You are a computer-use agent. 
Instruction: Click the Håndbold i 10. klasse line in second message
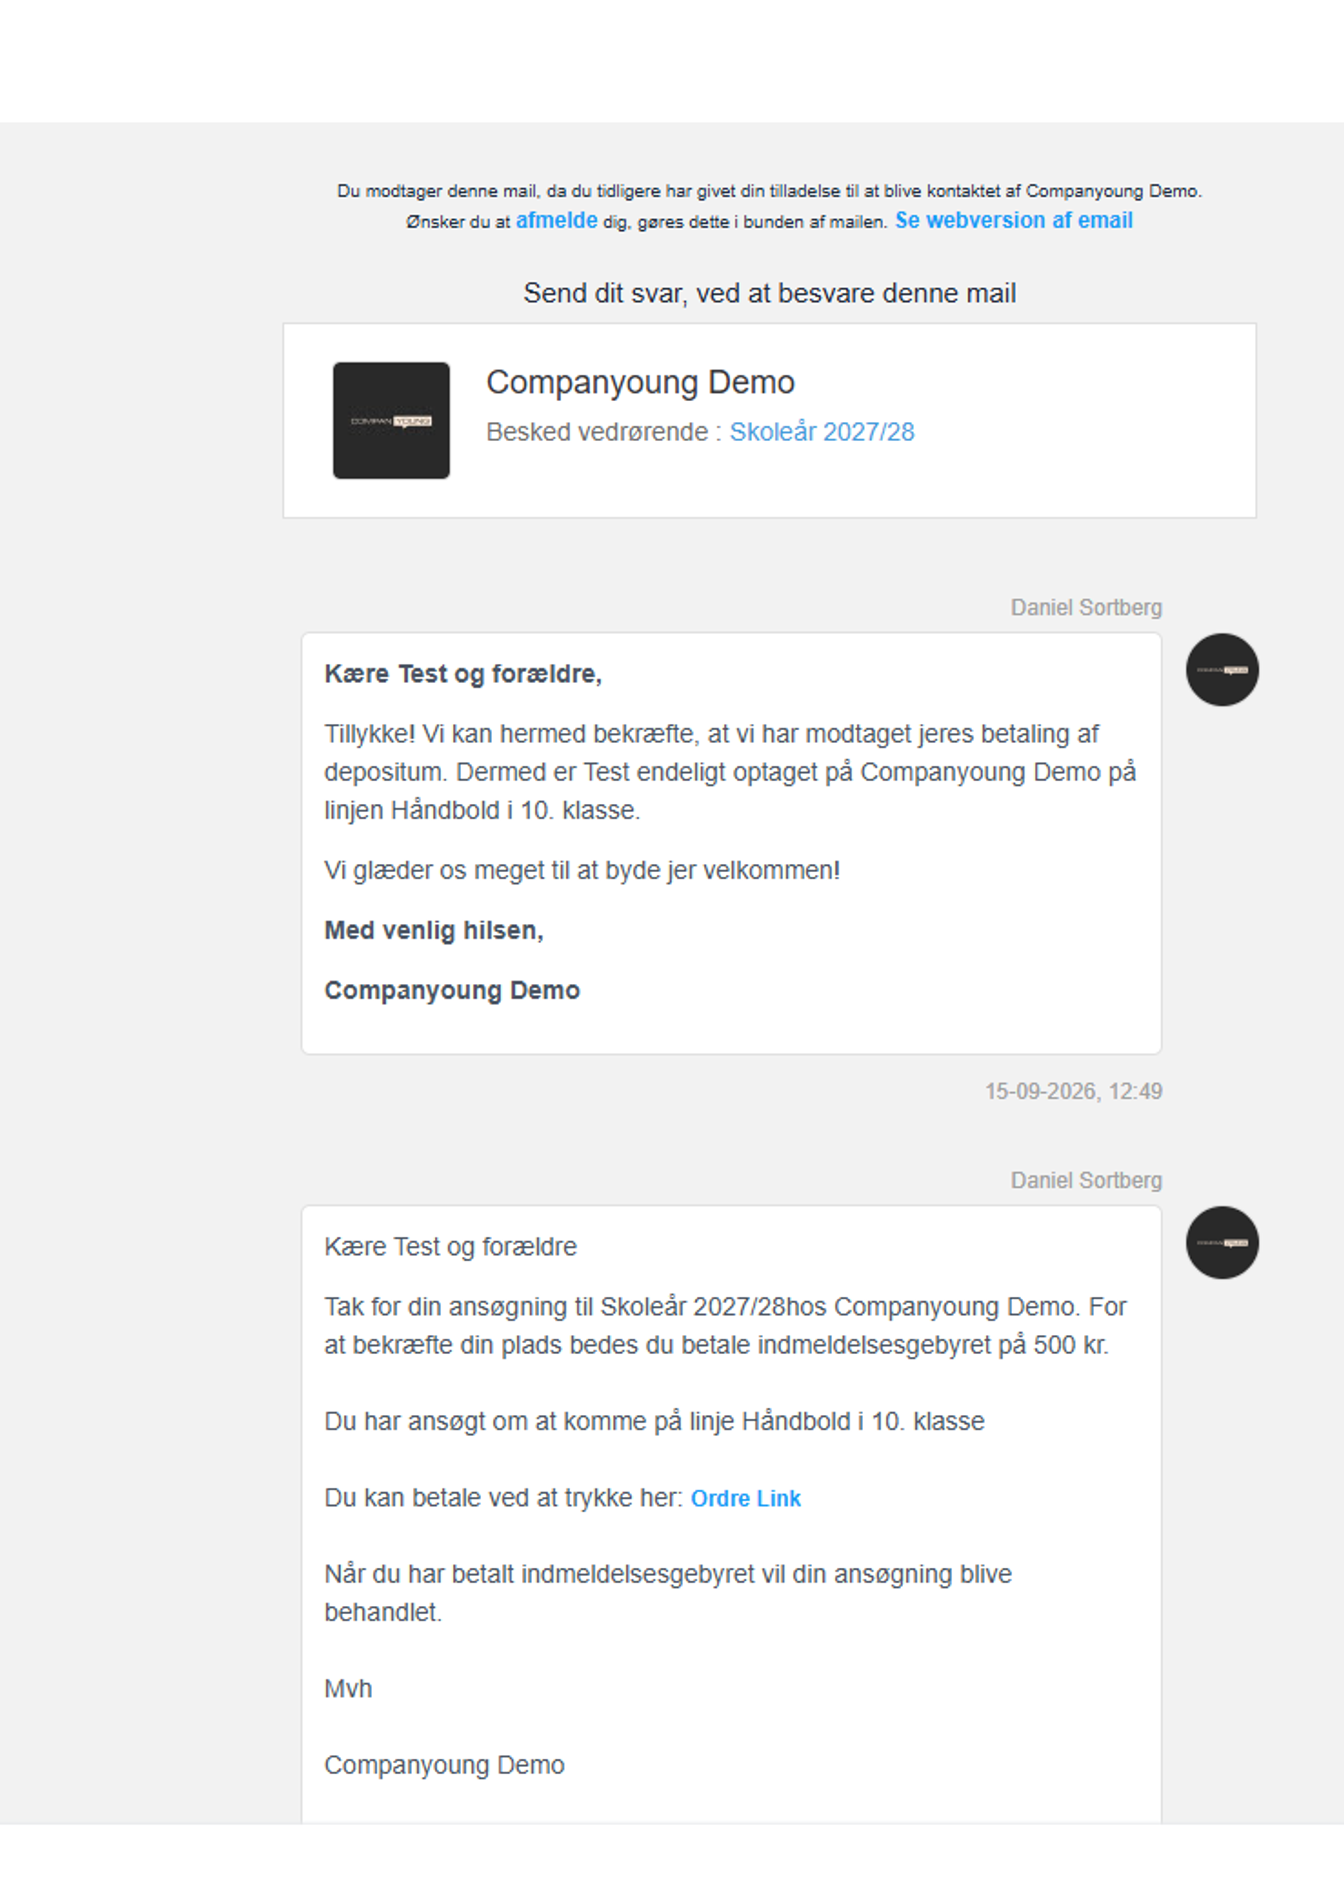(654, 1421)
